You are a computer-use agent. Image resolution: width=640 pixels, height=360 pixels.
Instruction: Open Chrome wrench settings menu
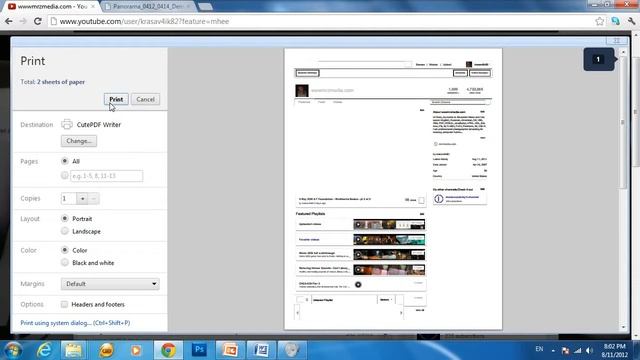(631, 21)
